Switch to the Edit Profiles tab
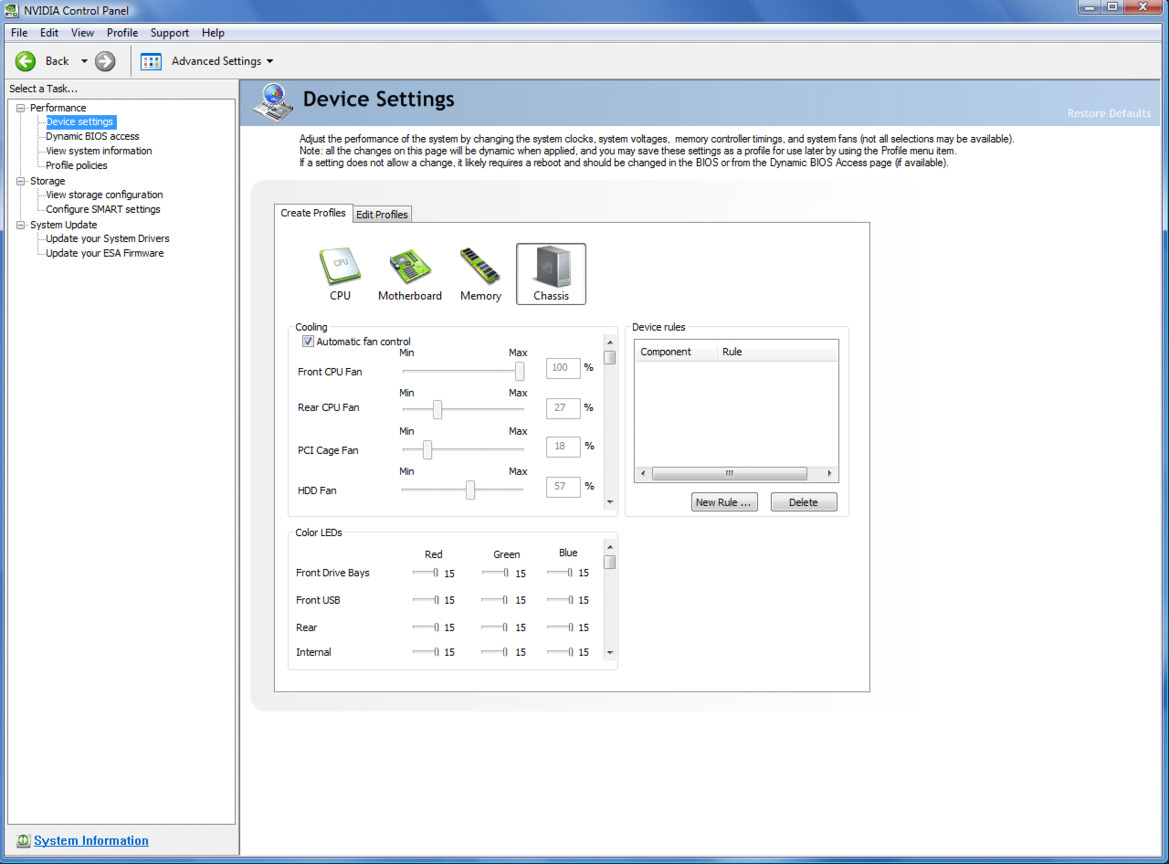 (x=382, y=215)
